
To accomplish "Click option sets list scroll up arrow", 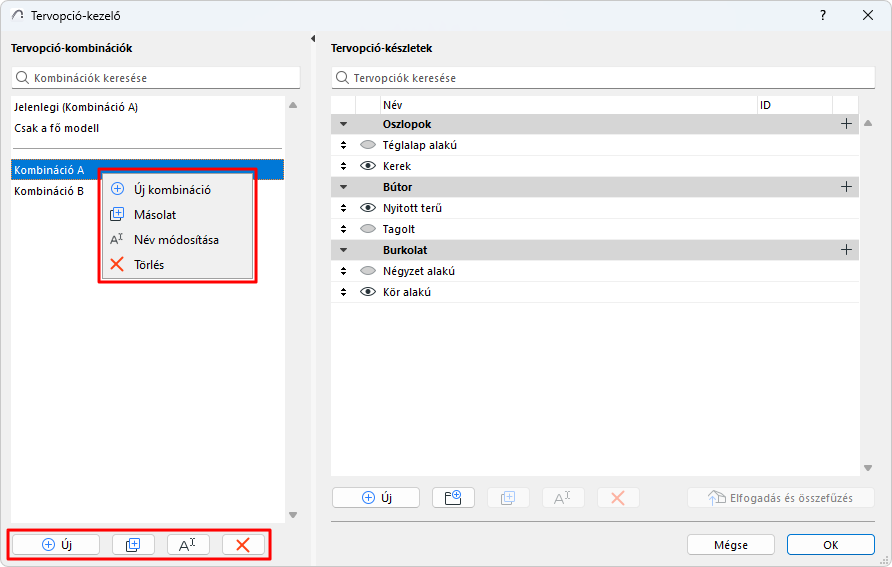I will click(x=868, y=123).
